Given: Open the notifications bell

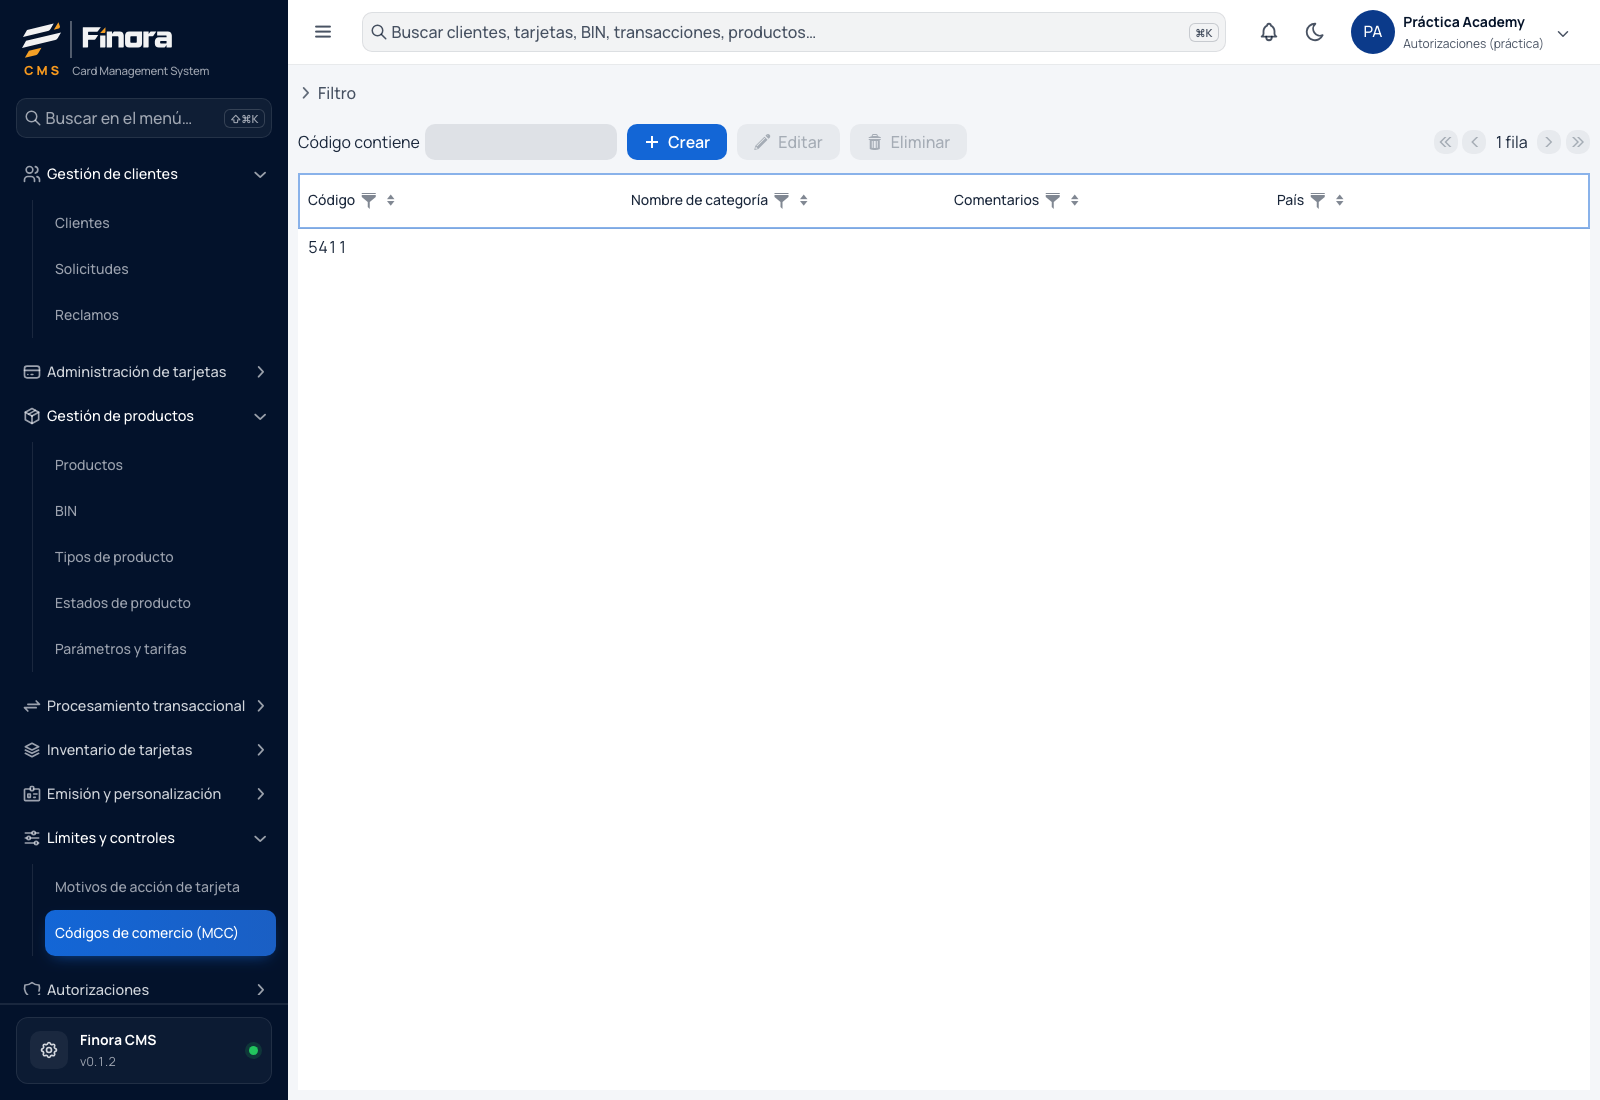Looking at the screenshot, I should (1269, 32).
